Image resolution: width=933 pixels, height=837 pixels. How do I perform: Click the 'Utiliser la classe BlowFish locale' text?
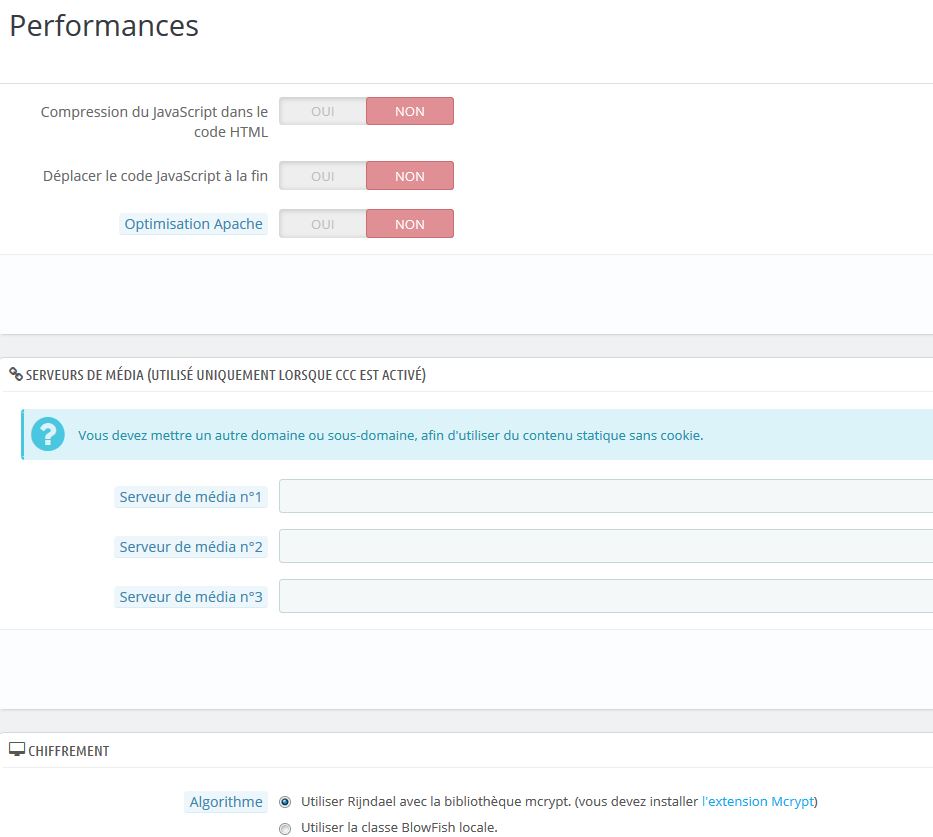click(x=399, y=827)
